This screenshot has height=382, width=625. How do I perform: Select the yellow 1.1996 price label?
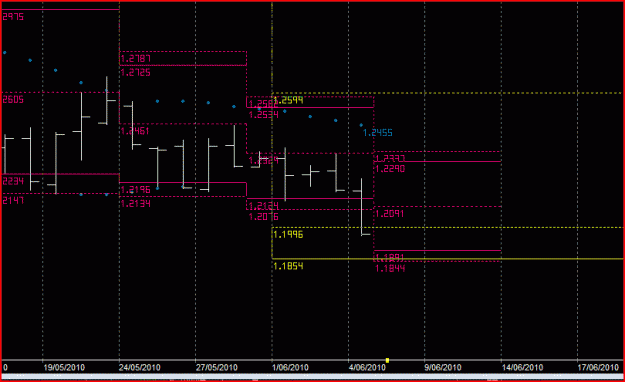[288, 234]
